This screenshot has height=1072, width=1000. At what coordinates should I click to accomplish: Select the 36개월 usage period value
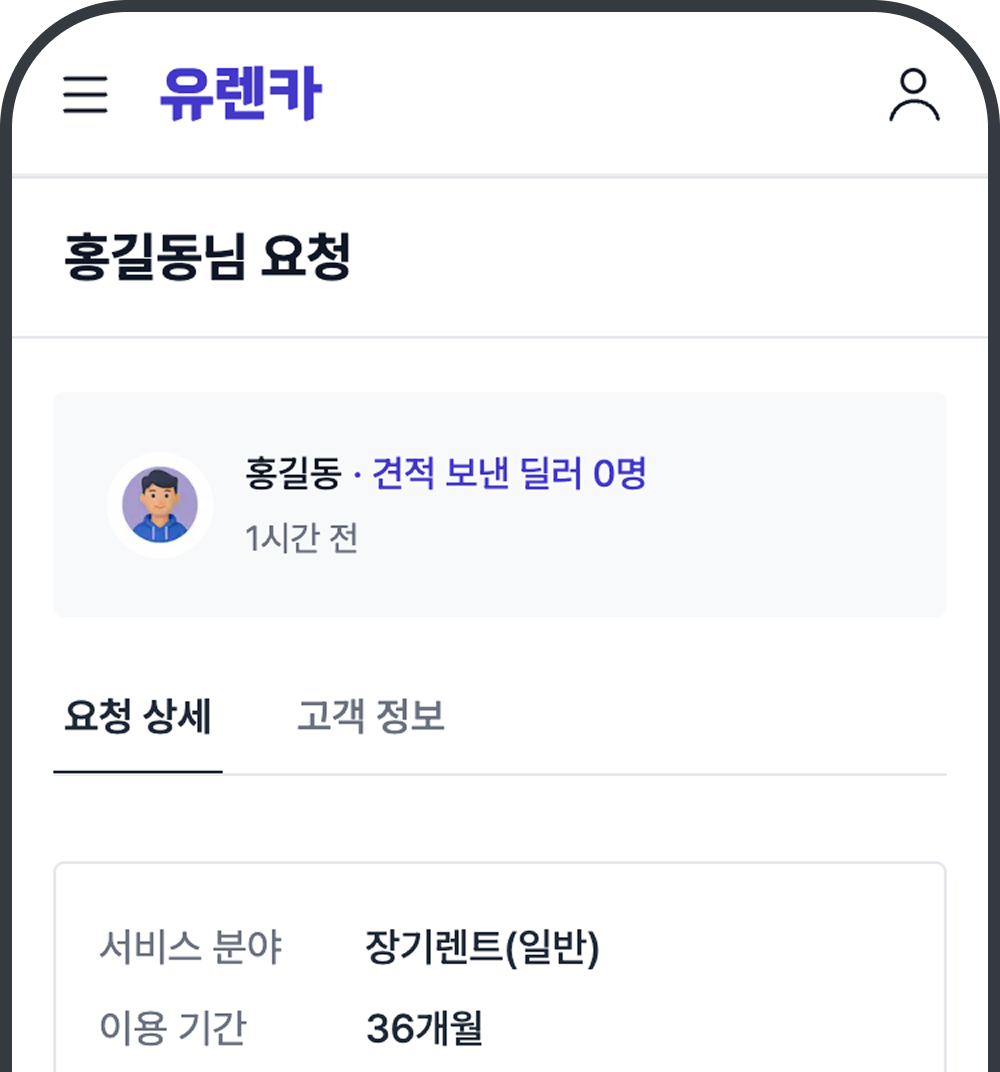point(424,1028)
